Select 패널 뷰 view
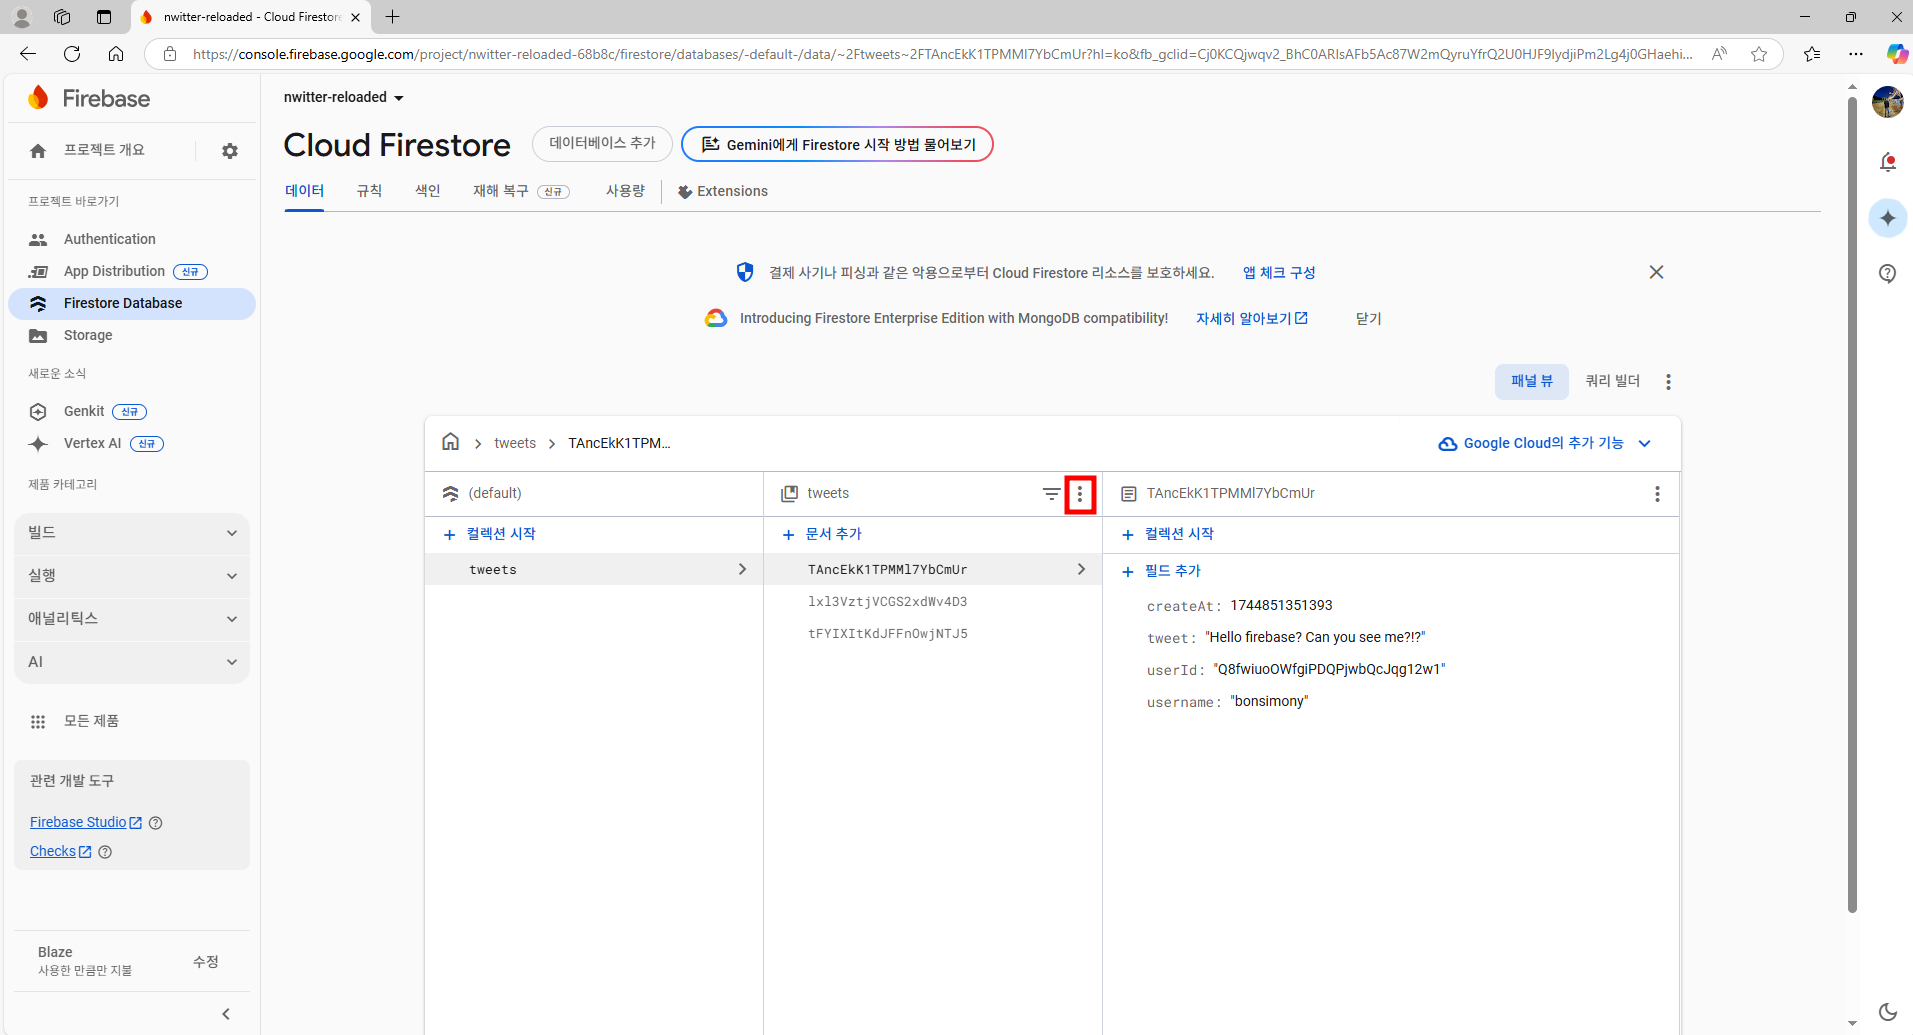 click(1532, 381)
